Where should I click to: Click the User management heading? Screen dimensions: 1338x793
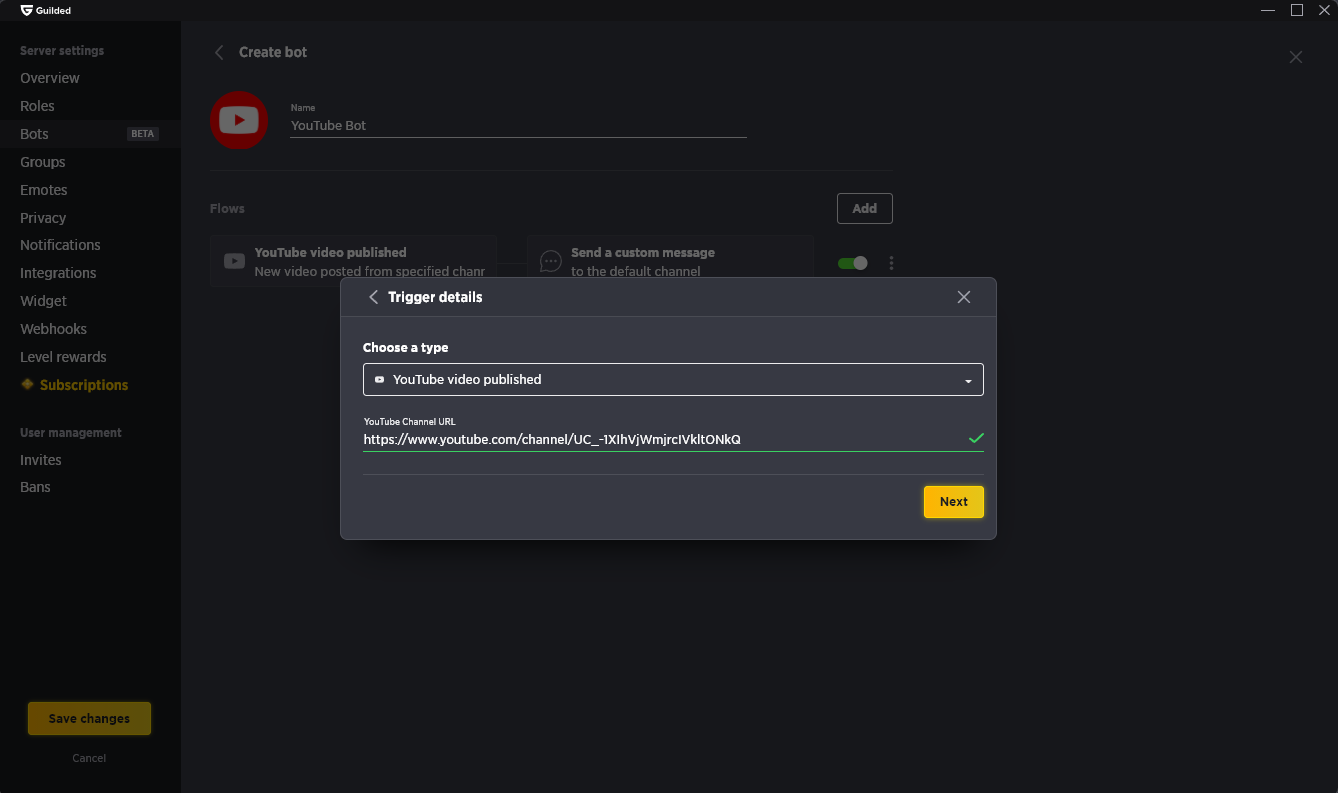71,433
